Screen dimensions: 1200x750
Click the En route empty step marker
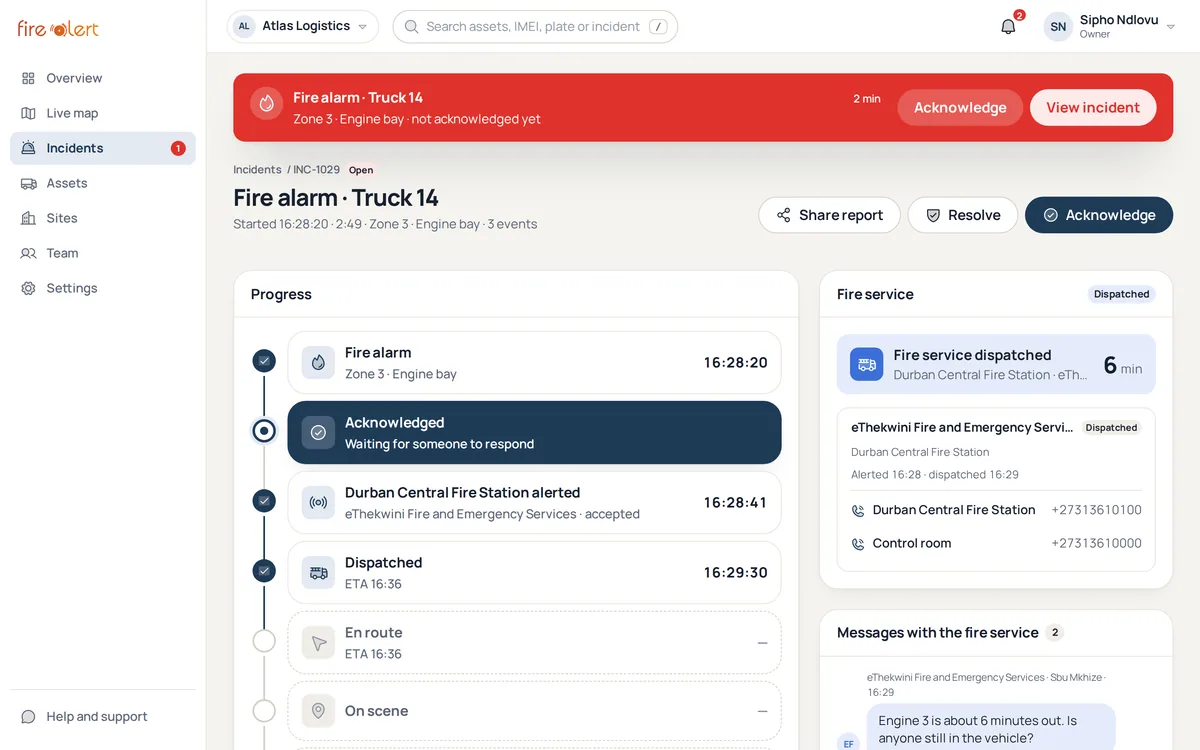(264, 641)
